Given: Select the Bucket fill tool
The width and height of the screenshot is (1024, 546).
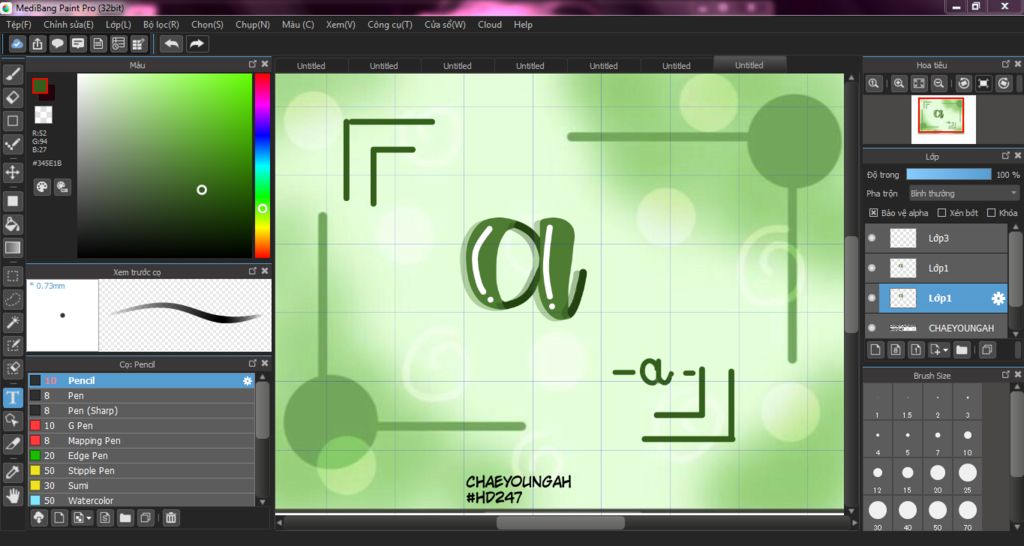Looking at the screenshot, I should 12,224.
